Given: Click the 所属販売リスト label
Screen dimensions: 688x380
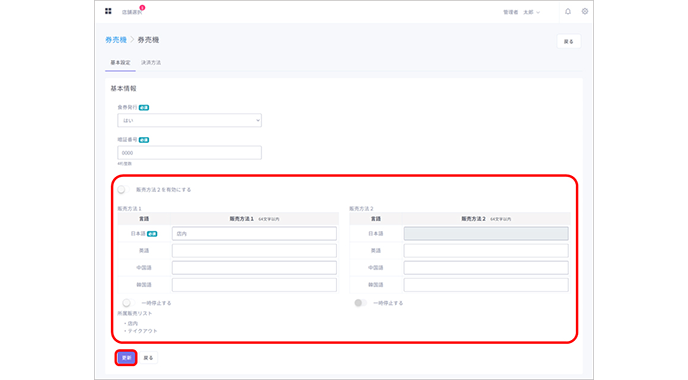Looking at the screenshot, I should point(135,313).
